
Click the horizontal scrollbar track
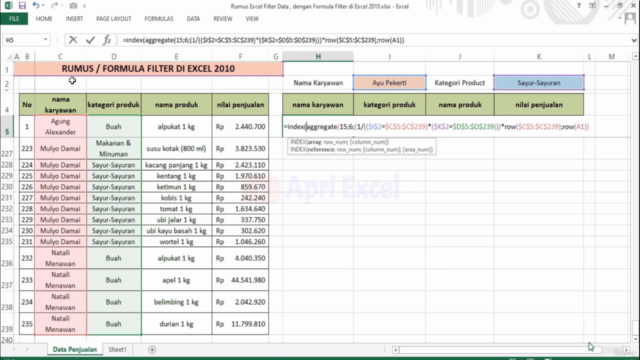pyautogui.click(x=510, y=350)
